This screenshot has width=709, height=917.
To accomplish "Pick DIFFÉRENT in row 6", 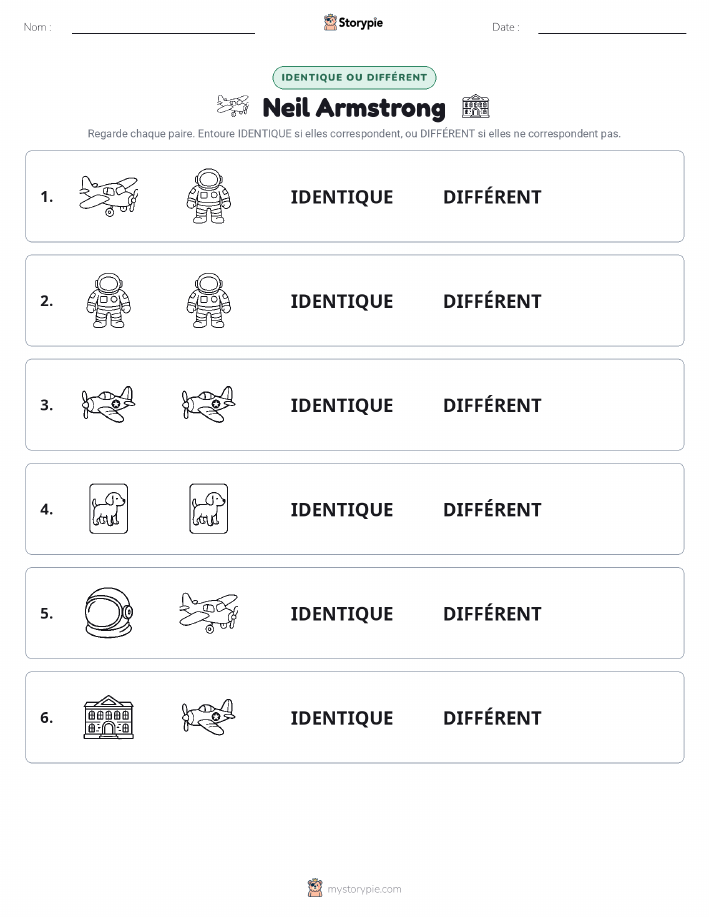I will click(492, 718).
